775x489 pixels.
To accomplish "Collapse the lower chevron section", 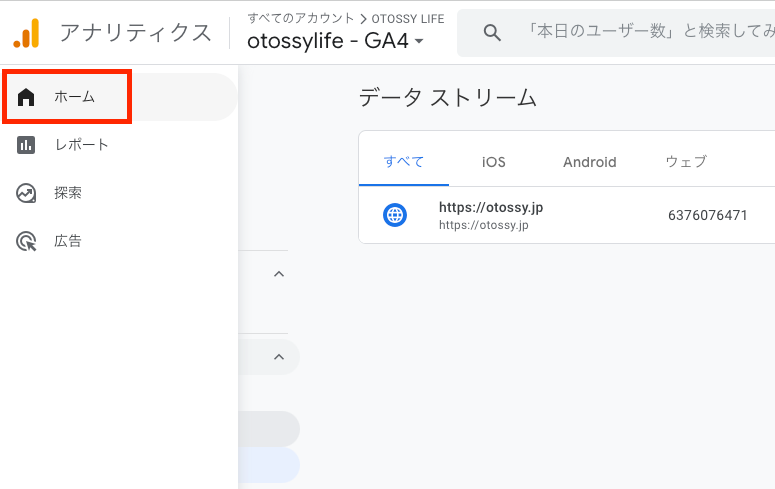I will pos(279,357).
